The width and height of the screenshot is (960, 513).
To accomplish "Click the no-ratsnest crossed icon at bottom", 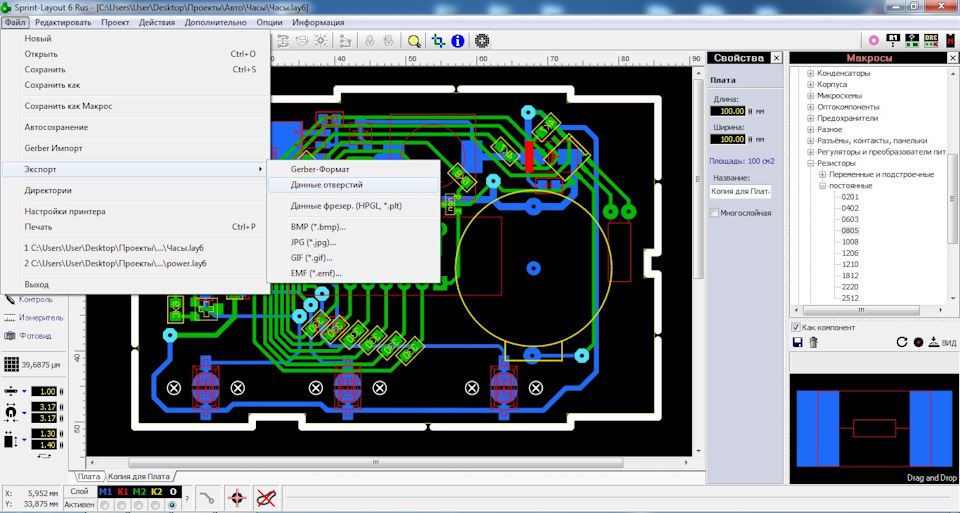I will (x=266, y=498).
